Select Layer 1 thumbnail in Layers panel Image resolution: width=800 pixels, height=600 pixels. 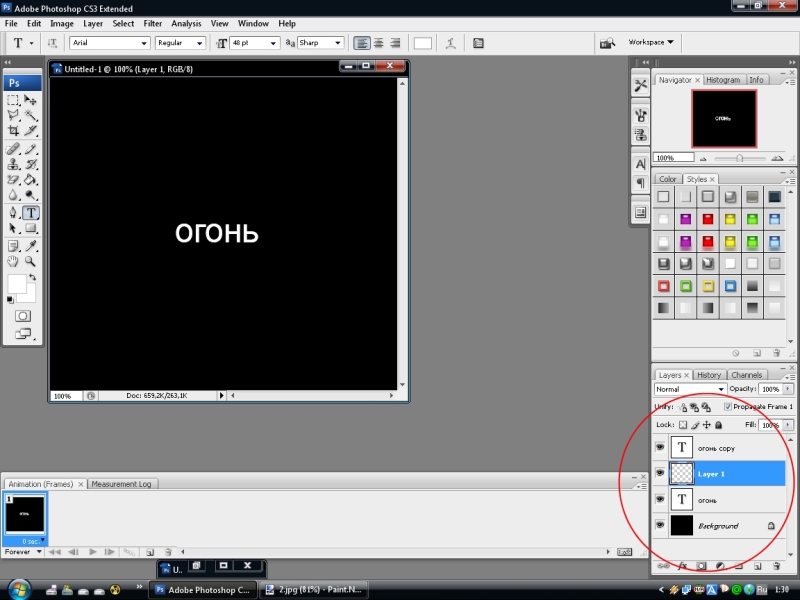[x=683, y=474]
